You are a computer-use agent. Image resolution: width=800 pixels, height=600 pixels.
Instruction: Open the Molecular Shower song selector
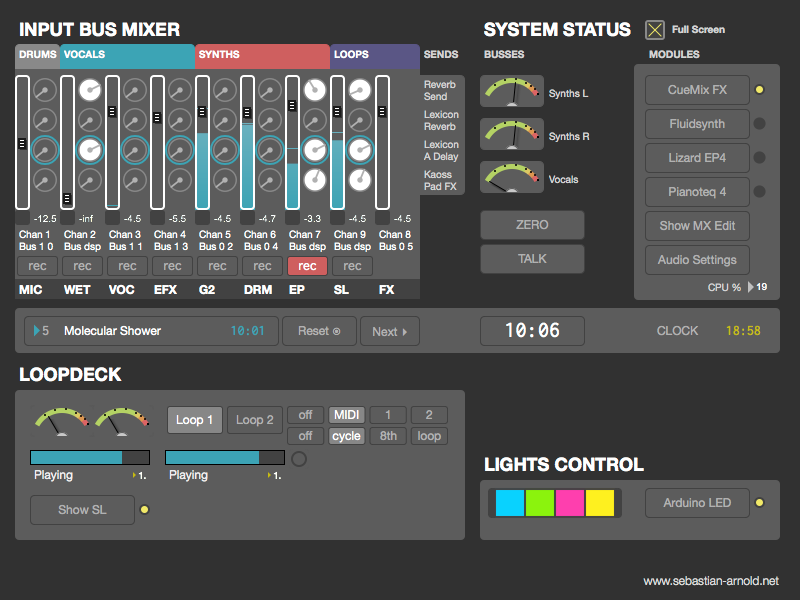click(150, 331)
